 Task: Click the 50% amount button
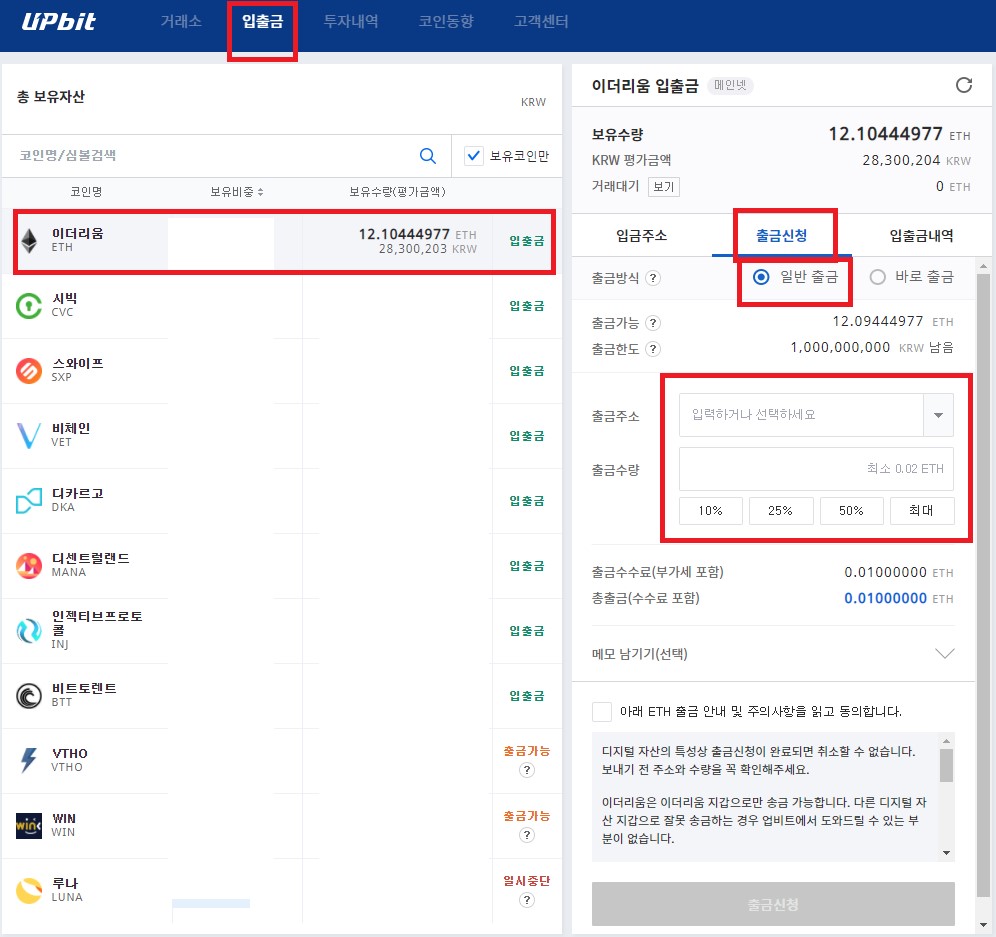coord(851,511)
